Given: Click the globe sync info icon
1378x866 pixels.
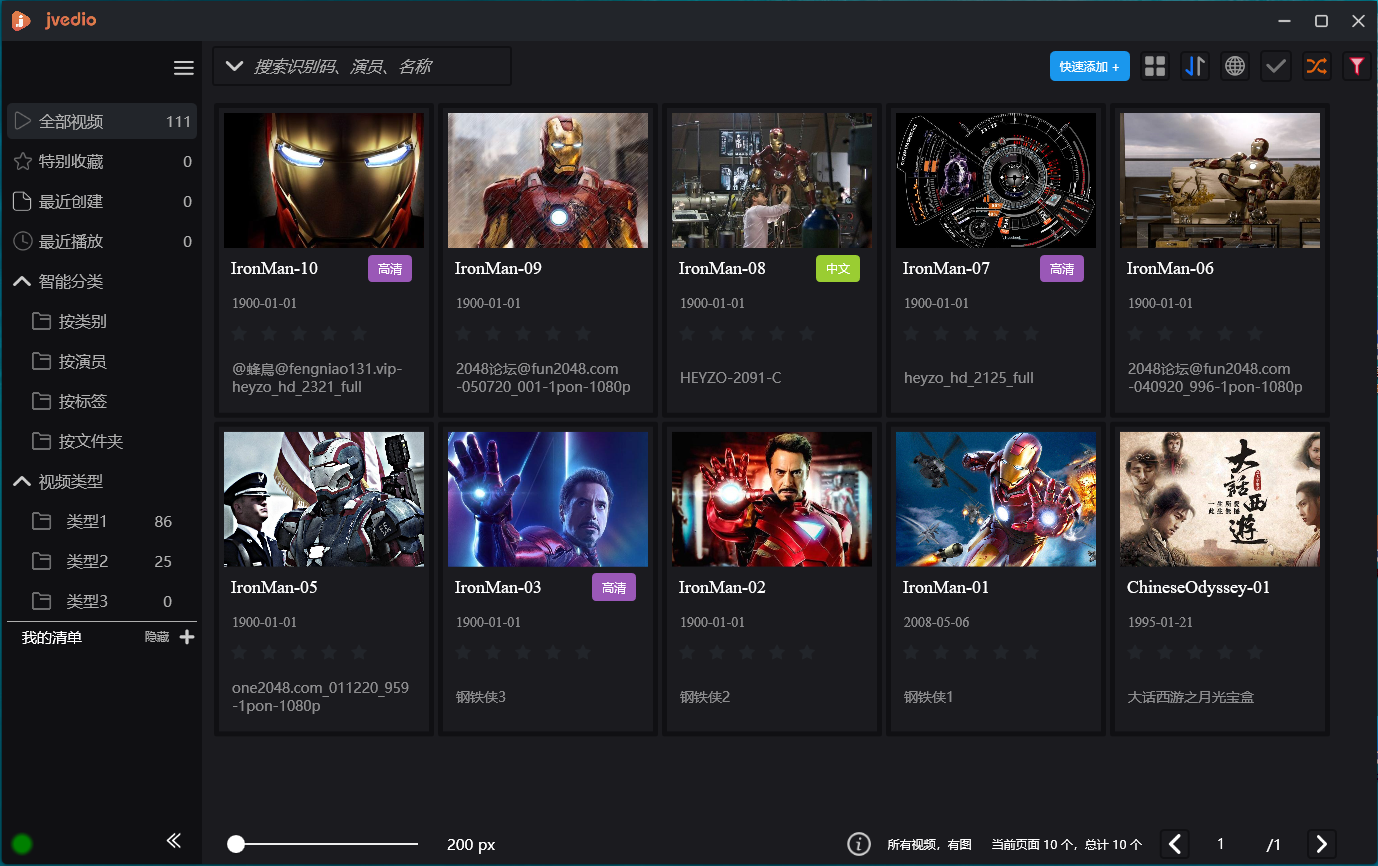Looking at the screenshot, I should 1235,66.
